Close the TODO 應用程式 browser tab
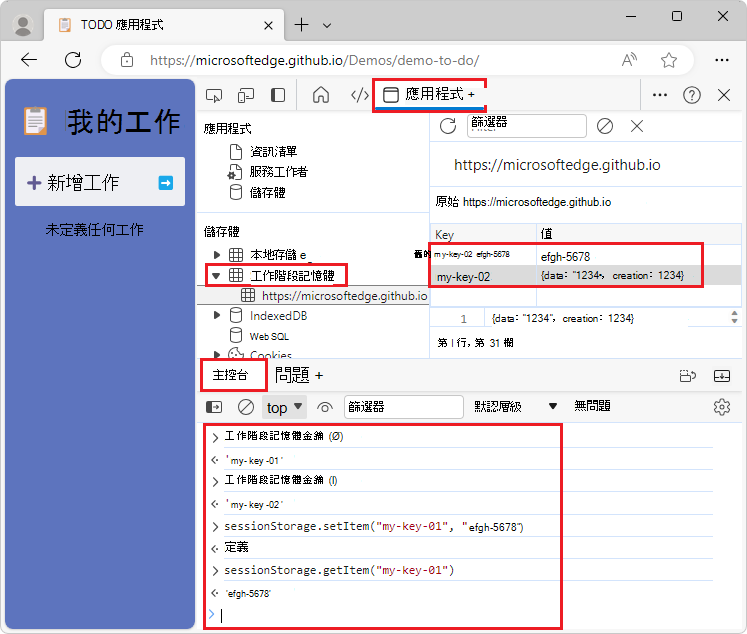 [x=268, y=25]
